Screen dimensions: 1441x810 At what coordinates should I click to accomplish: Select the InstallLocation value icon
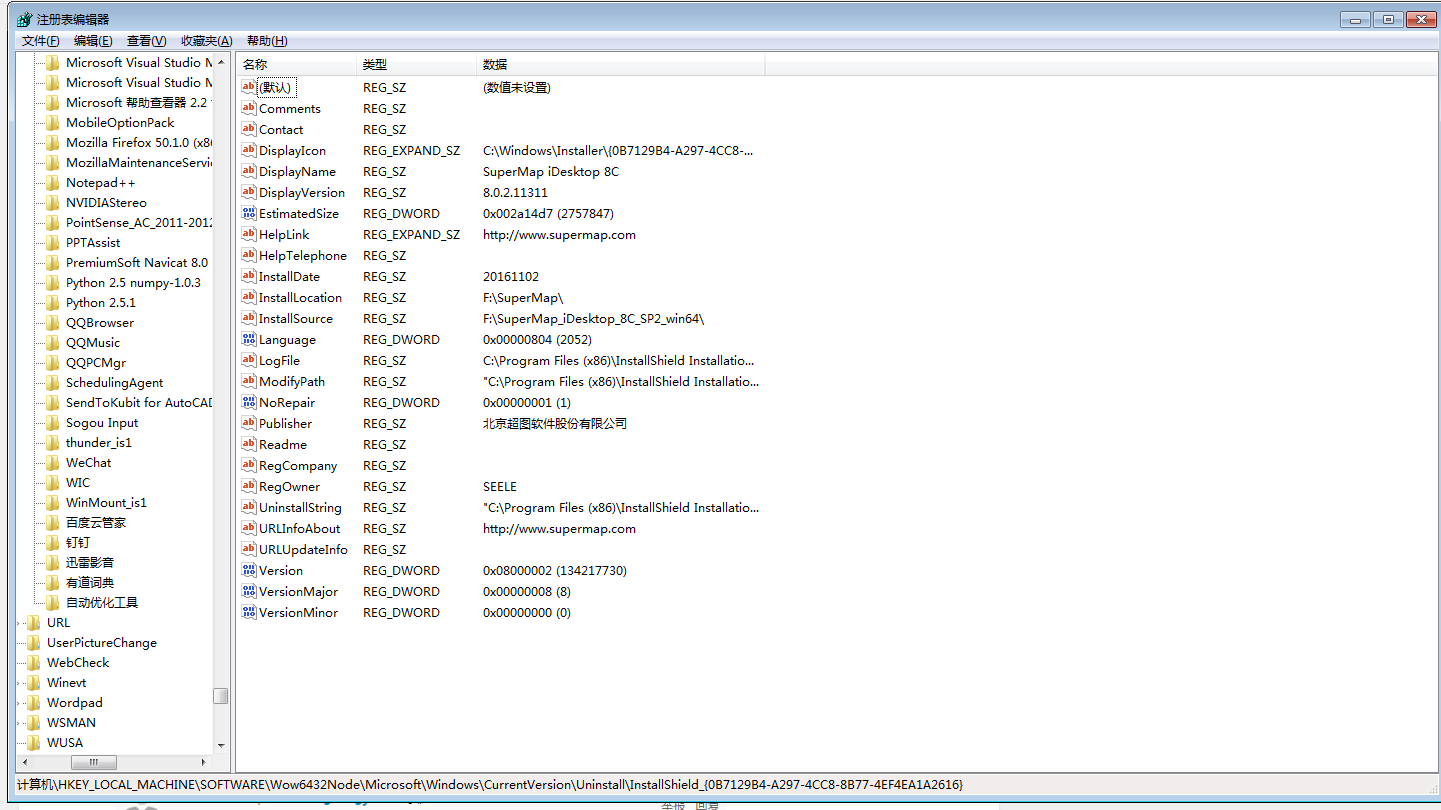click(x=249, y=297)
